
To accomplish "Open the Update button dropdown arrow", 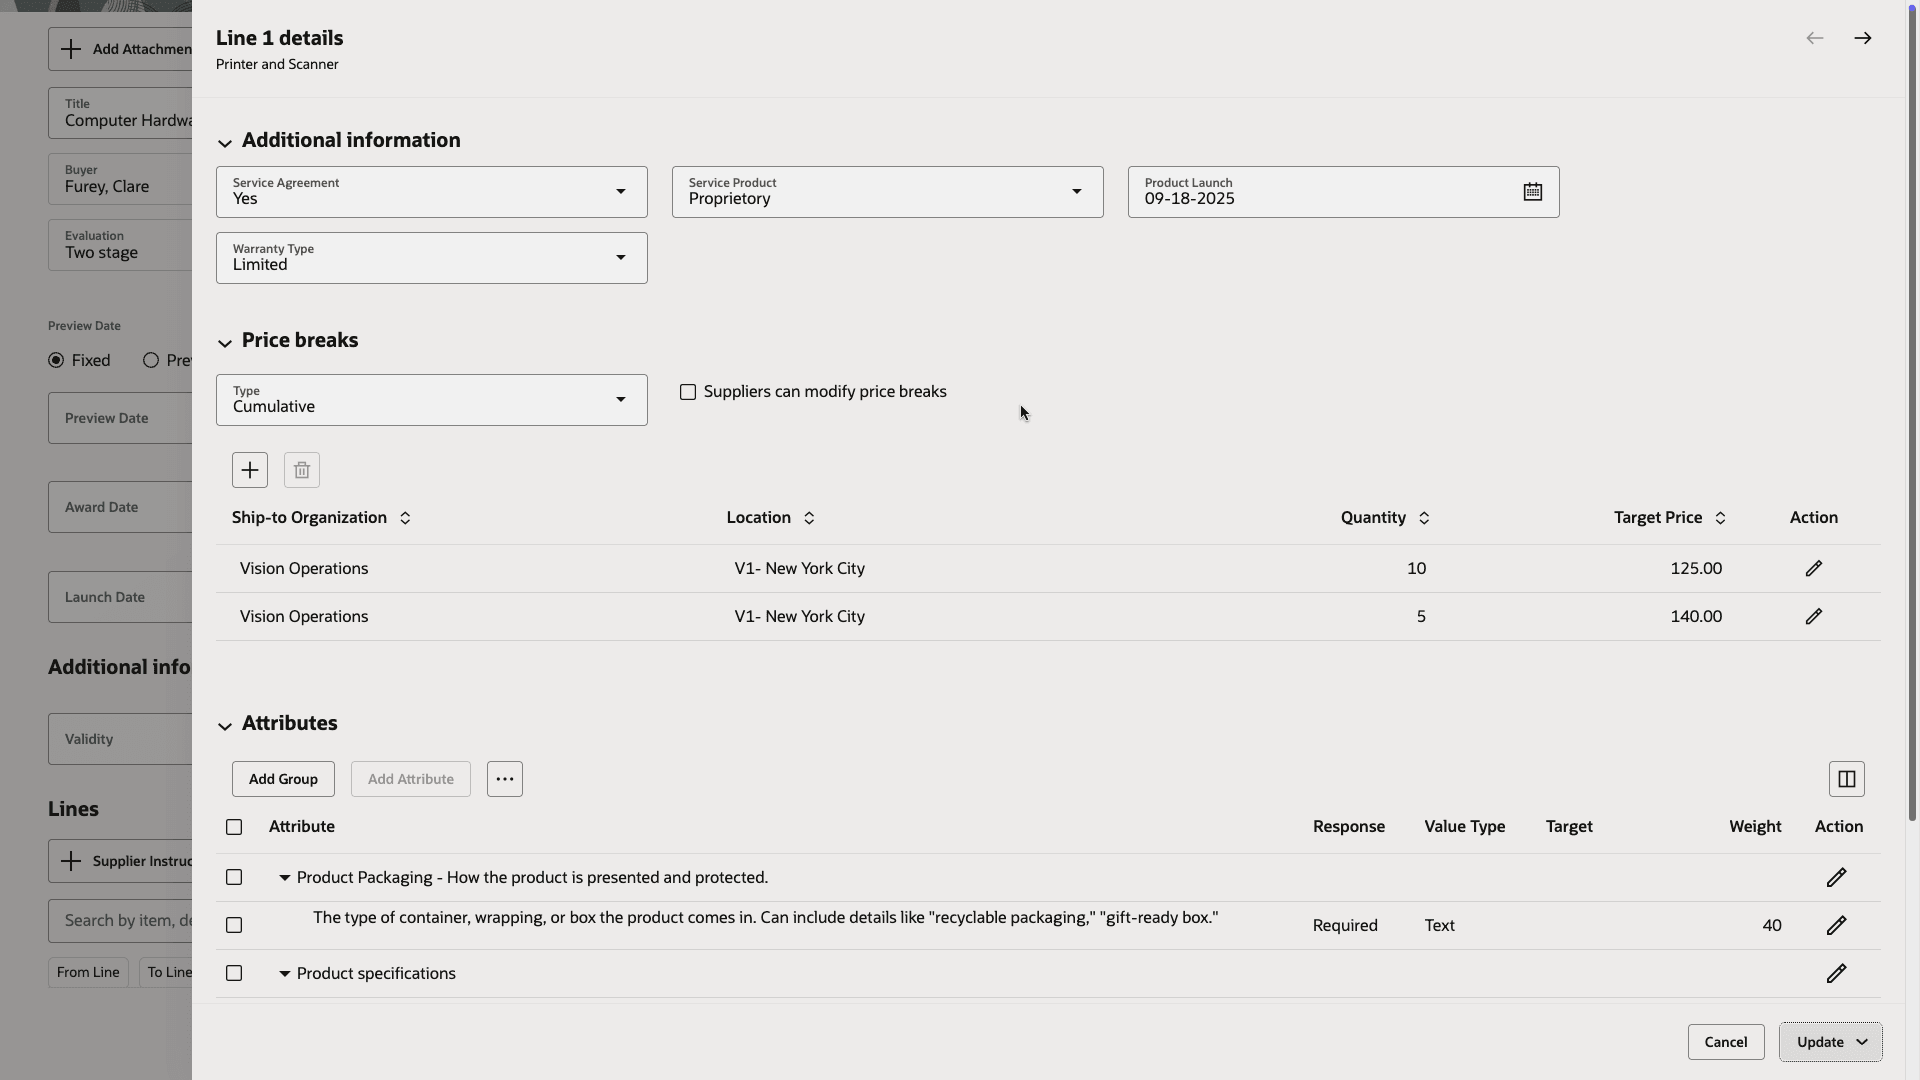I will [x=1862, y=1042].
